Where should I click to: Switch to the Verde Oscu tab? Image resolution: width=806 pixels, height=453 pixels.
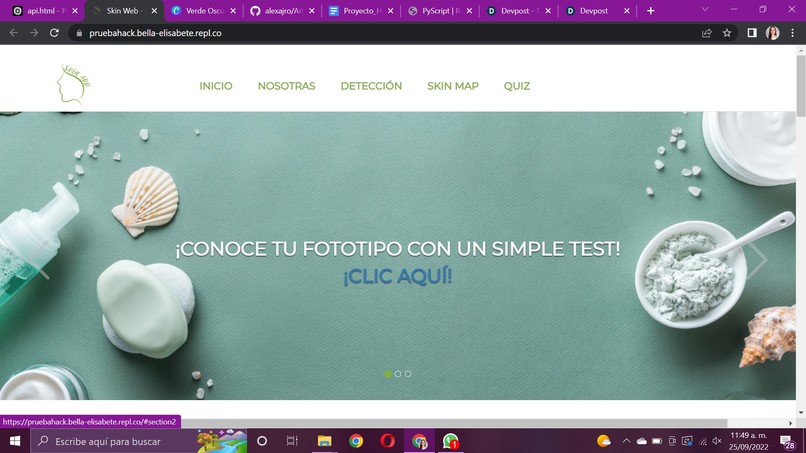pyautogui.click(x=205, y=11)
